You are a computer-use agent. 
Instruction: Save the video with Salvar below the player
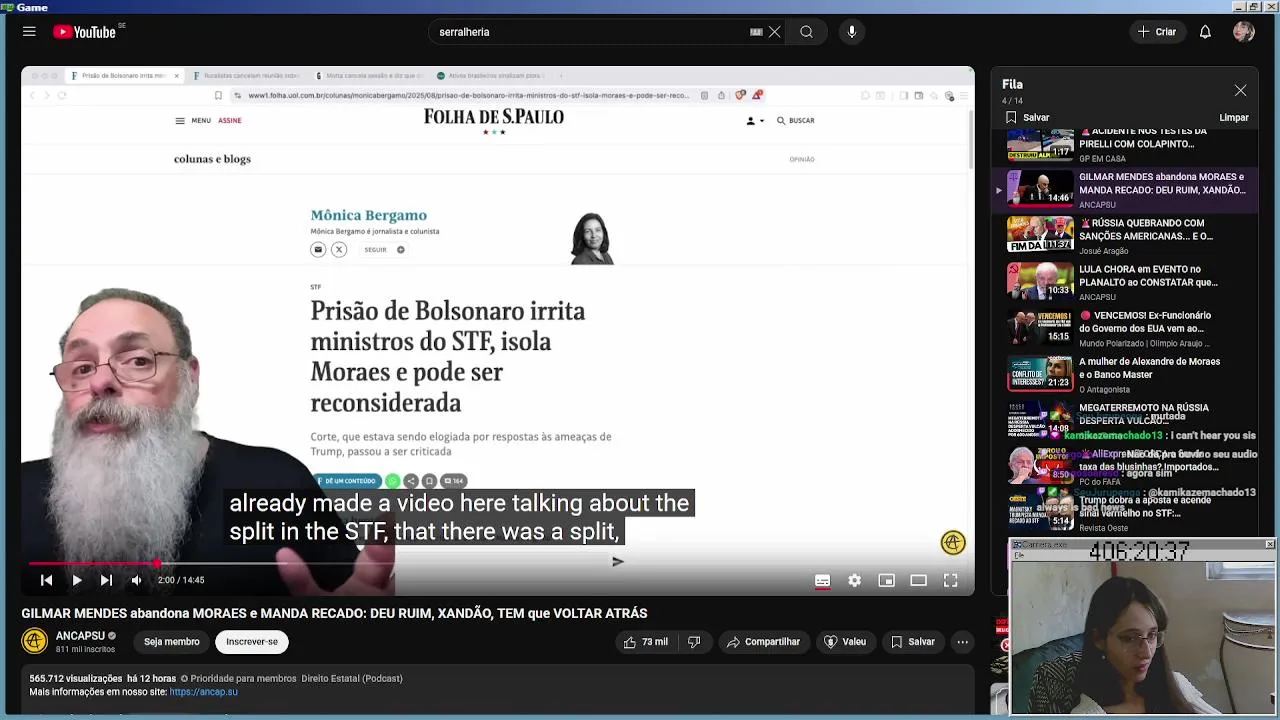913,642
